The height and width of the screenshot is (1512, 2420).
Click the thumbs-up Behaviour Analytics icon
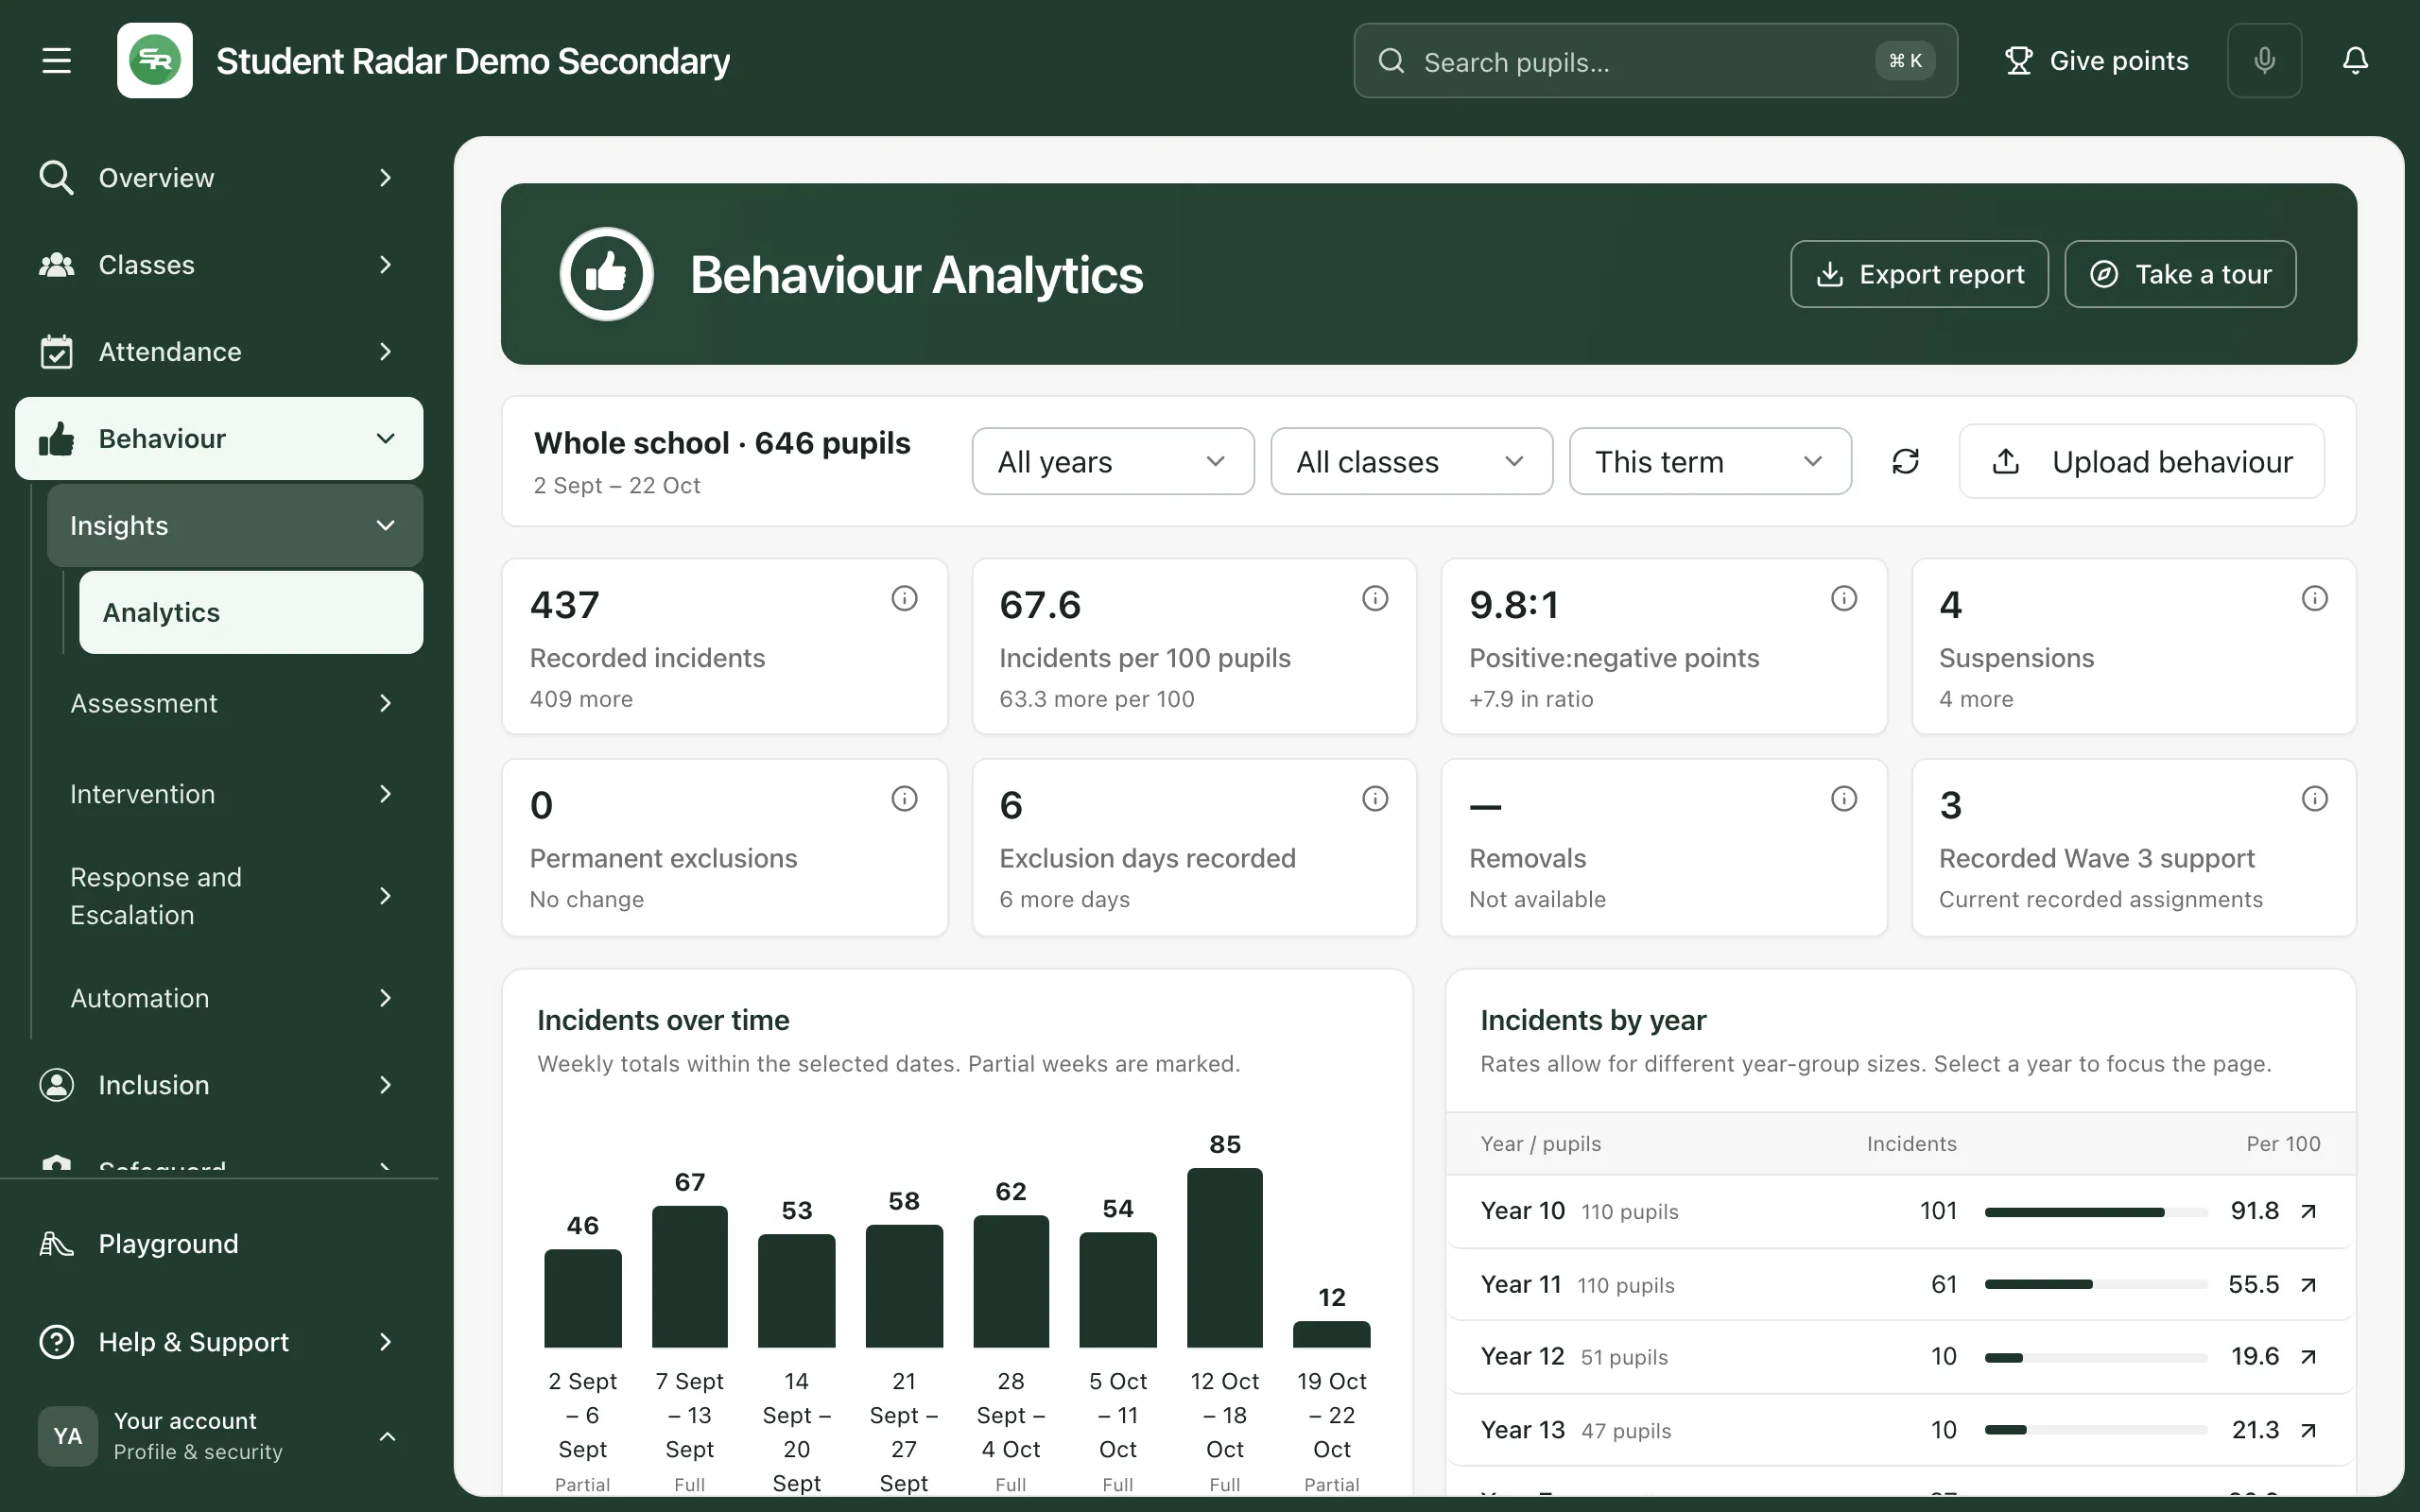(606, 274)
